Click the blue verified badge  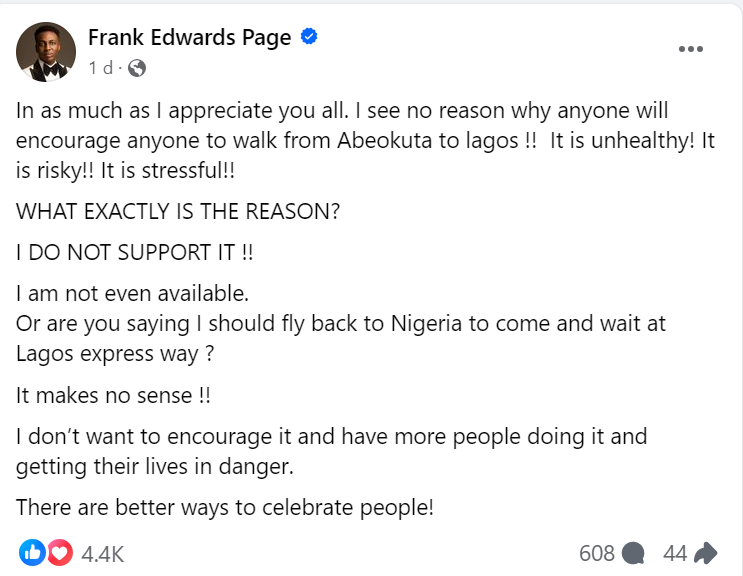[309, 38]
